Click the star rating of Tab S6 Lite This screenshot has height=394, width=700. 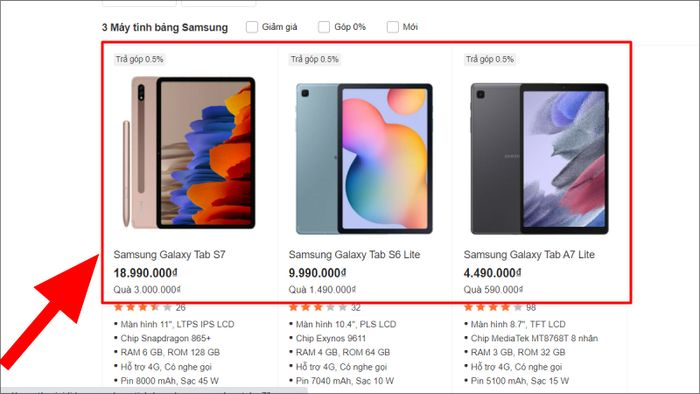click(318, 307)
